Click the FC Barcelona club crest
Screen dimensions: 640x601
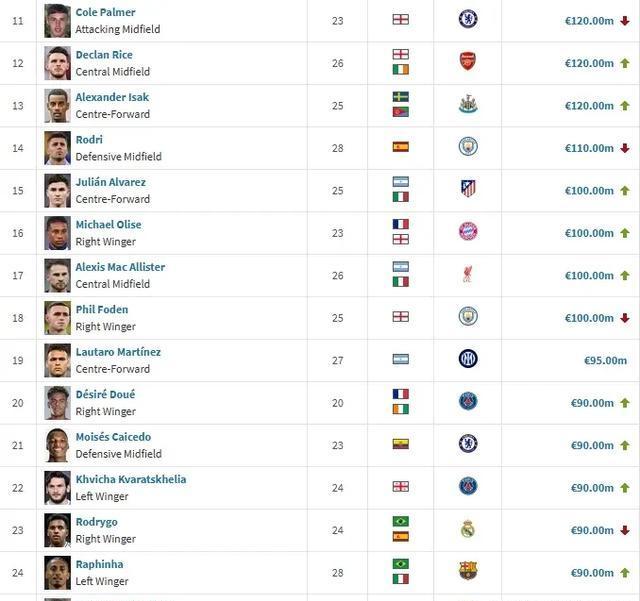point(467,572)
